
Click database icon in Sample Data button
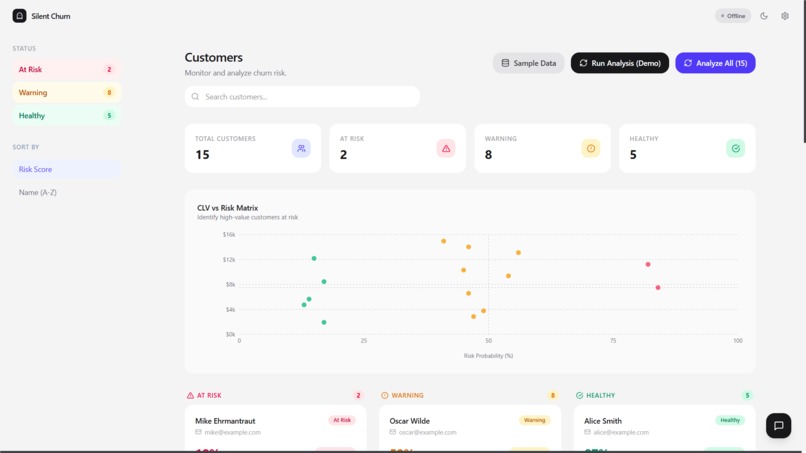(505, 63)
